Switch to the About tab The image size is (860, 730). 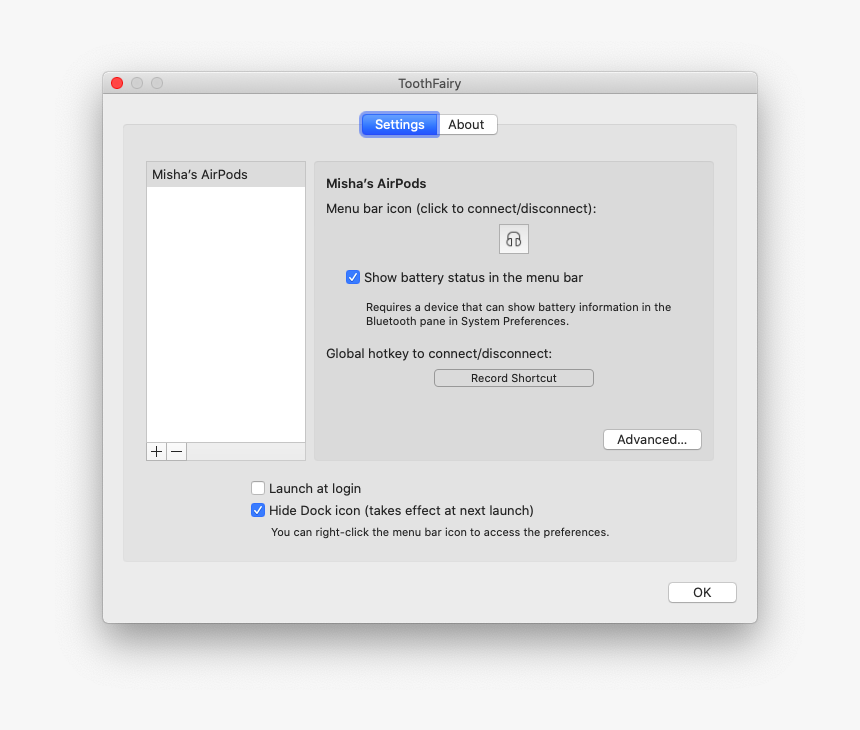coord(467,124)
